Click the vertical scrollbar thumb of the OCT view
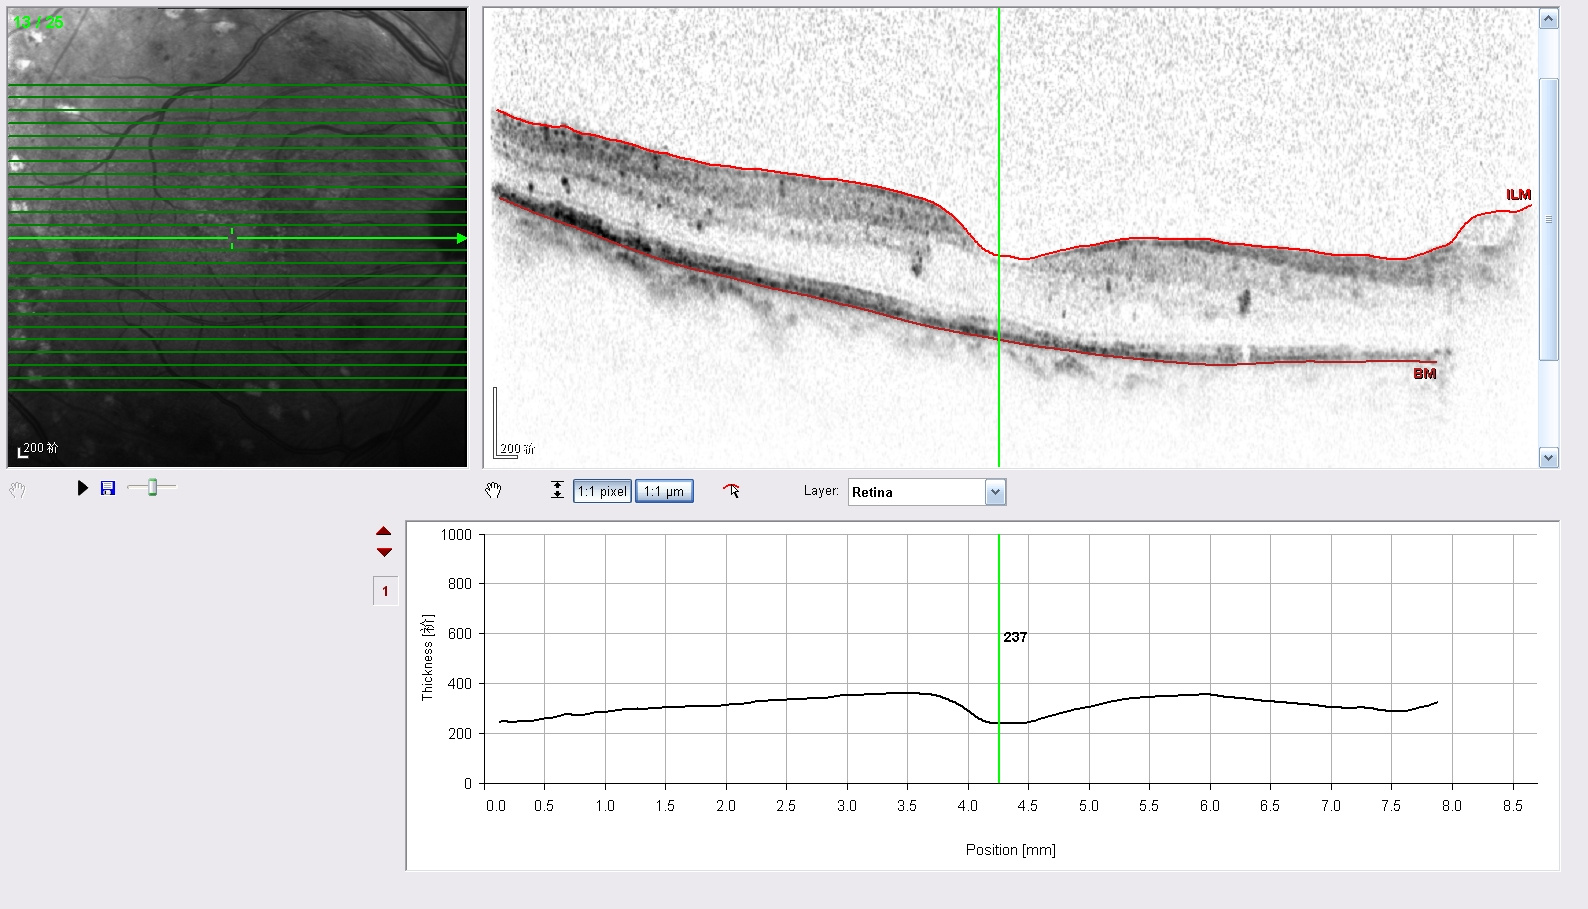 click(x=1548, y=219)
